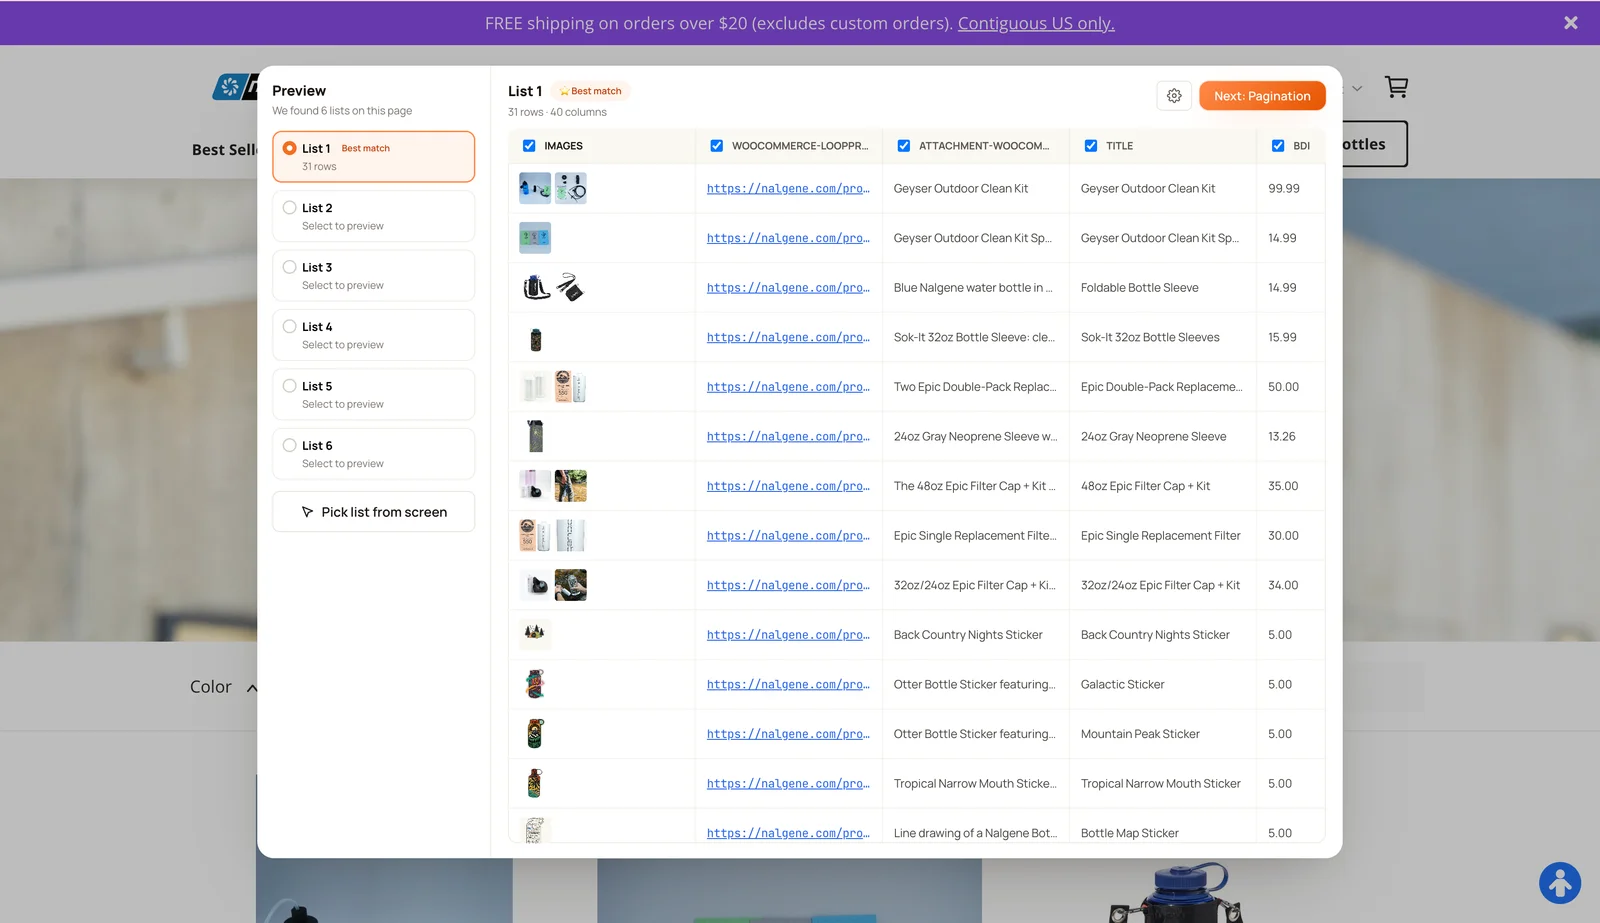Screen dimensions: 1600x923
Task: Click the 48oz Epic Filter Cap + Kit title
Action: click(x=1145, y=486)
